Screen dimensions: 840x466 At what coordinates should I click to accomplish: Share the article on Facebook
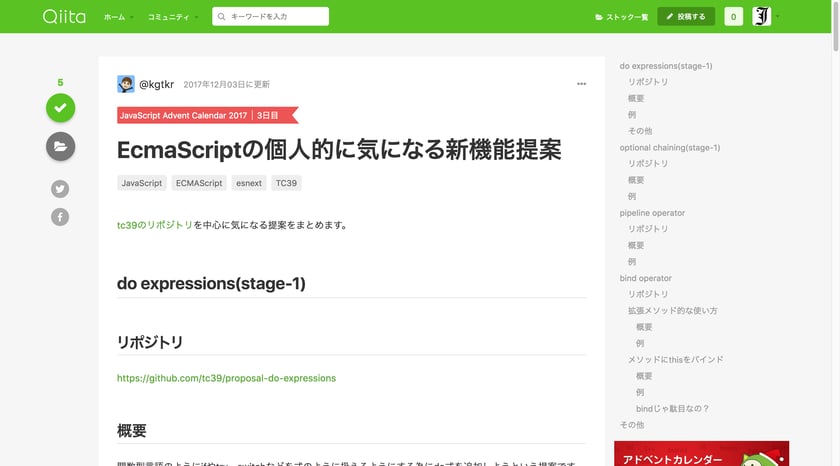click(60, 217)
